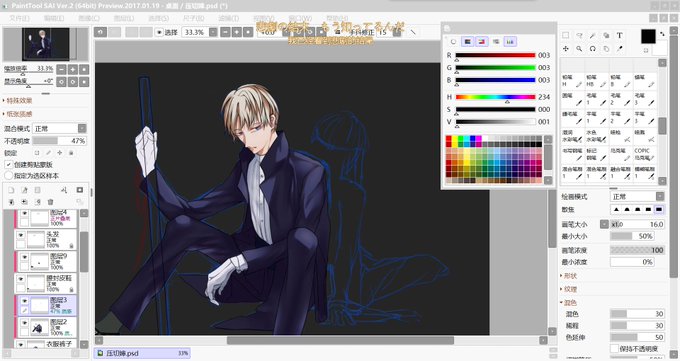Toggle visibility of 图层4 layer
This screenshot has height=361, width=680.
25,213
